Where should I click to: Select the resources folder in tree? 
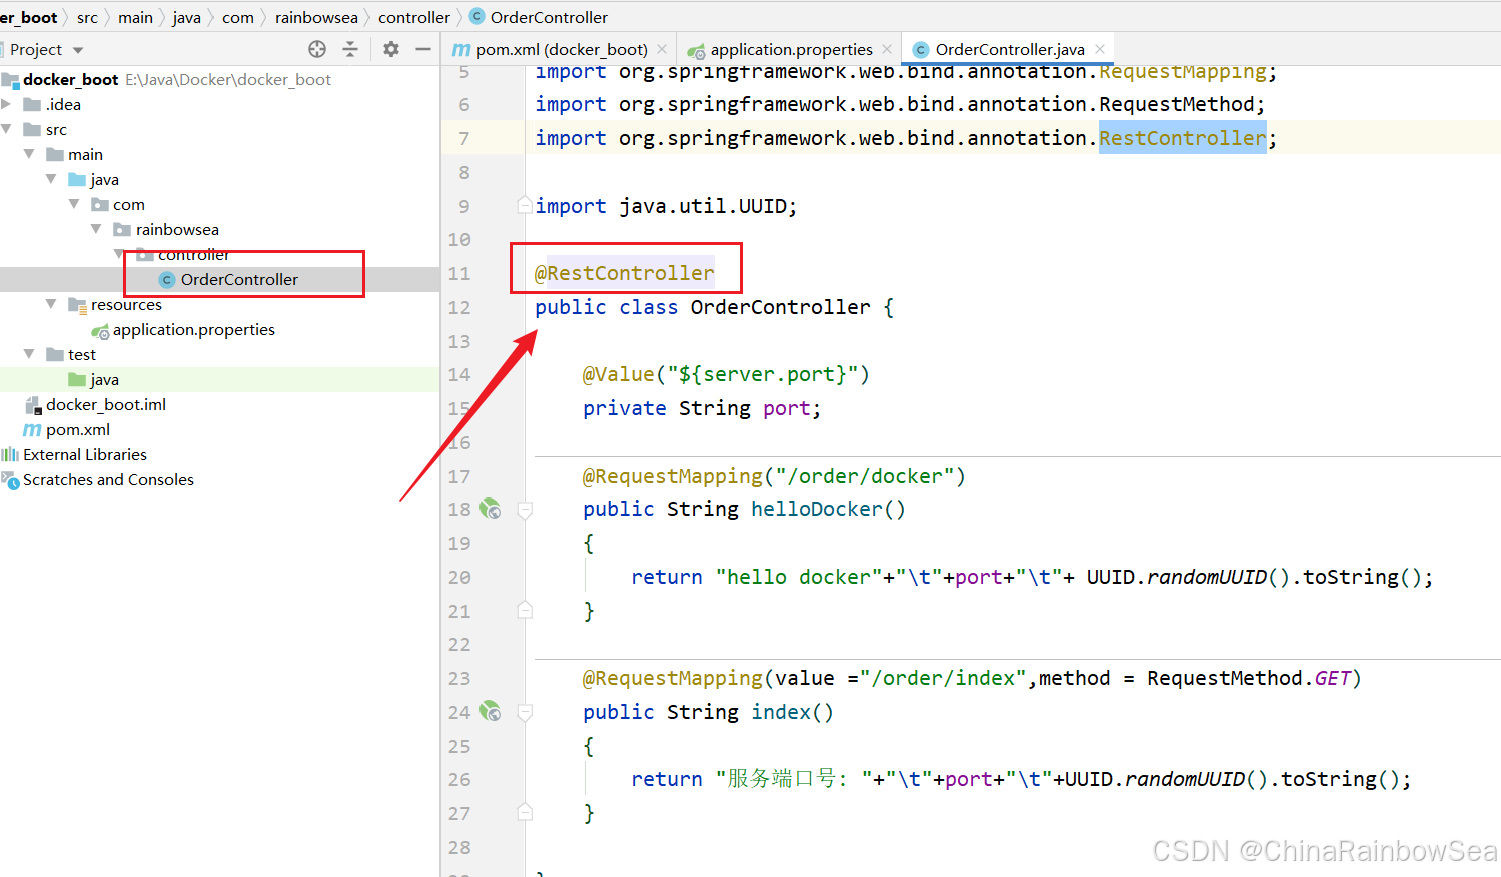126,304
